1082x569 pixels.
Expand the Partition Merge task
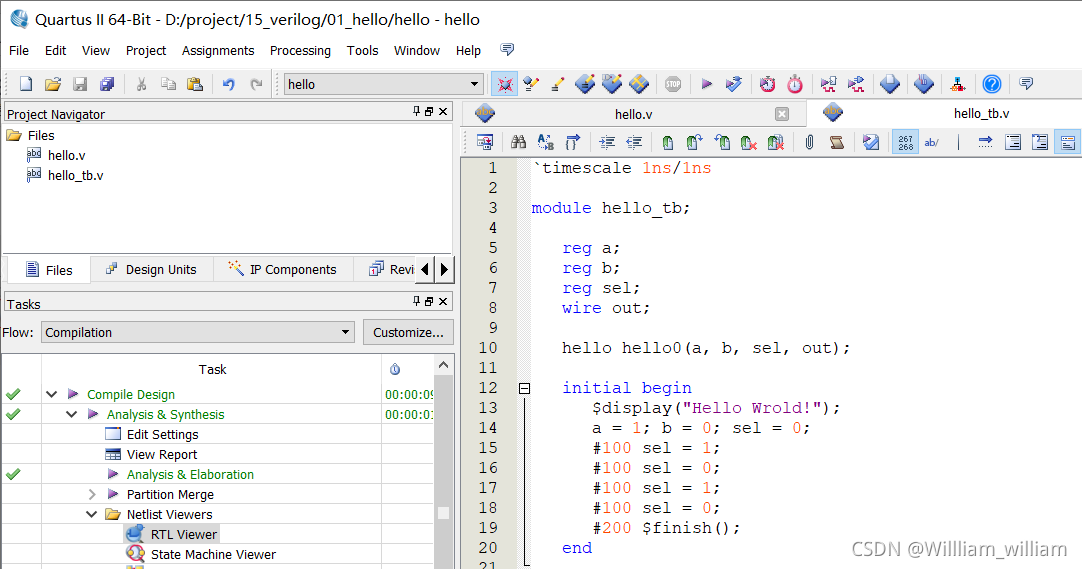92,495
